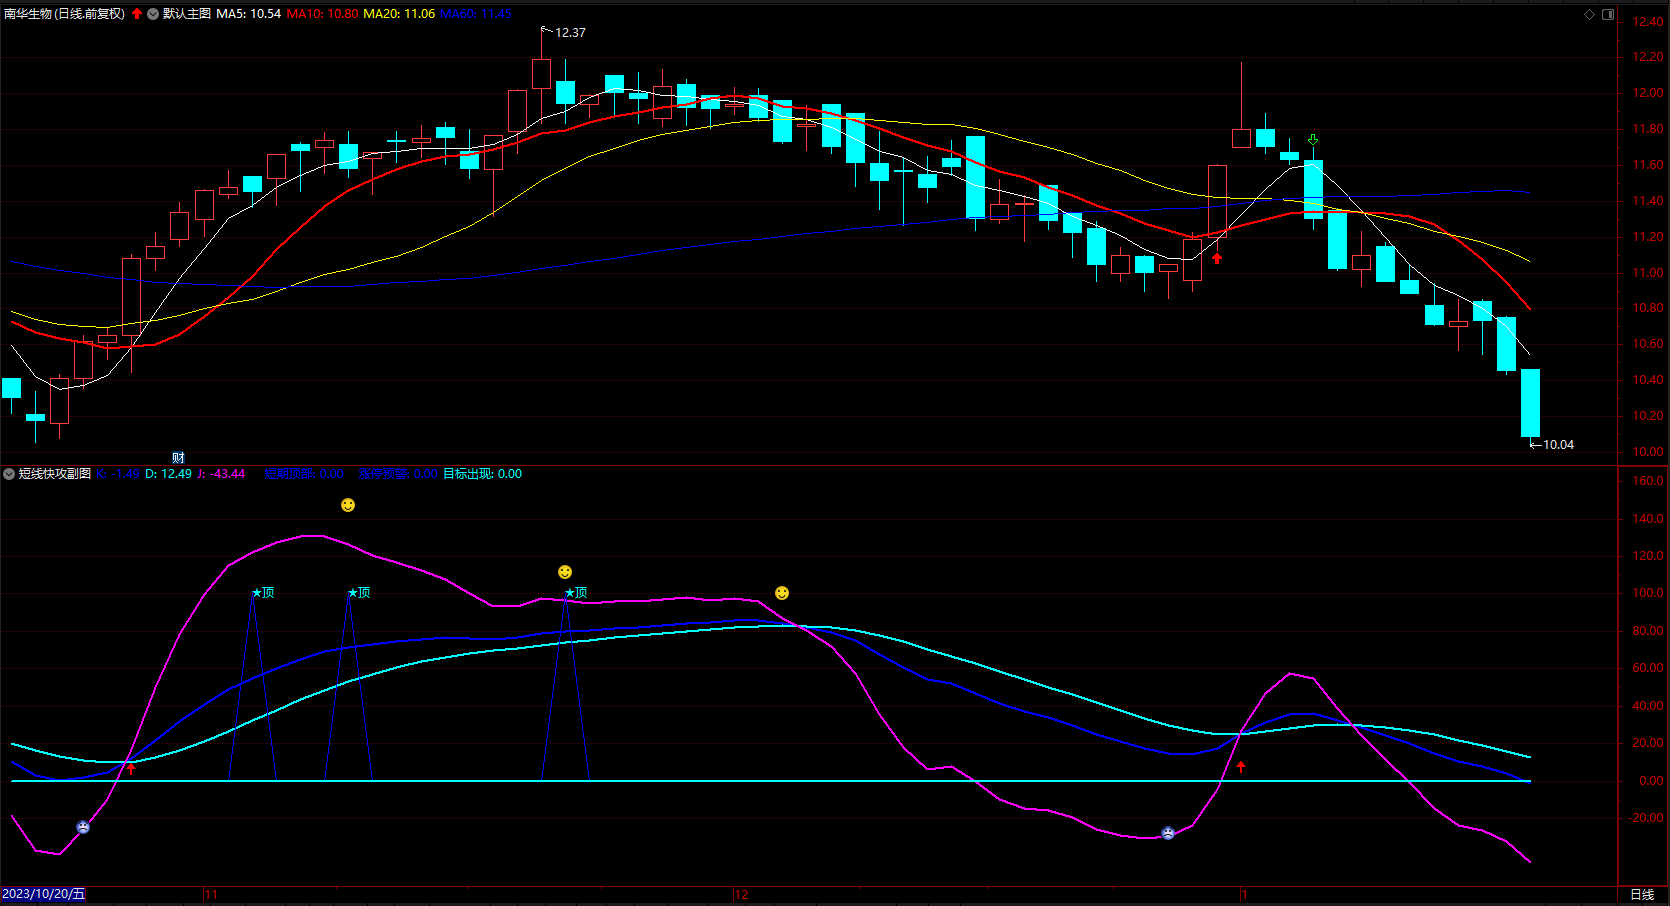1670x906 pixels.
Task: Click the 默认主图 indicator name
Action: click(x=187, y=14)
